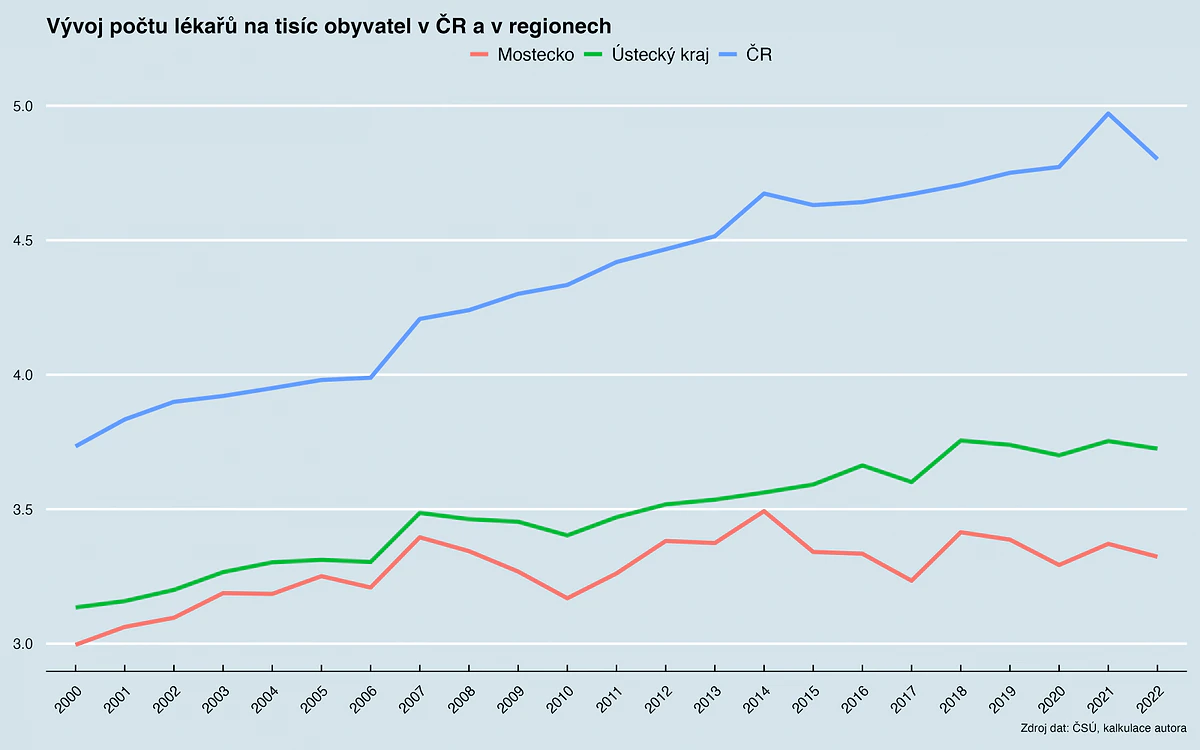Screen dimensions: 1200x750
Task: Click the 2003 x-axis label
Action: 215,699
